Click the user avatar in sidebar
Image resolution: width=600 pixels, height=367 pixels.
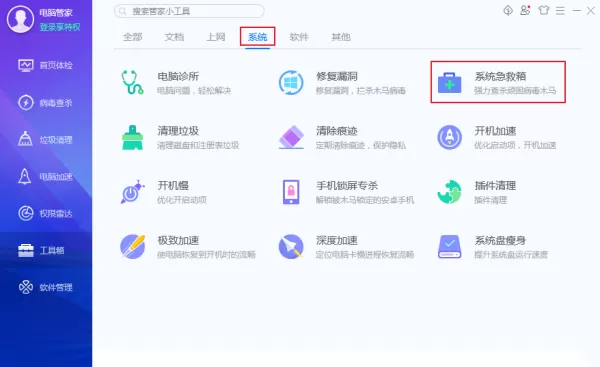(x=20, y=19)
